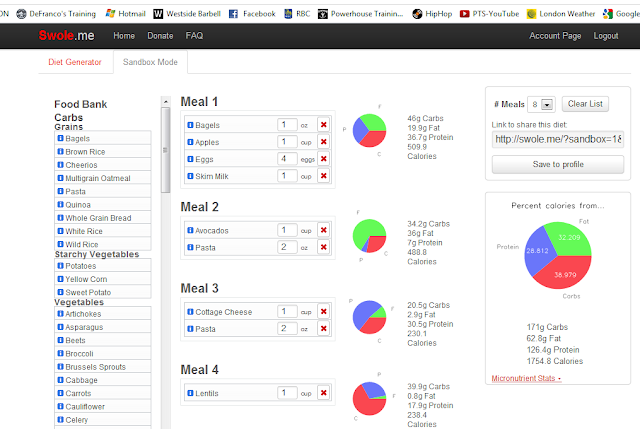Open the # Meals dropdown

pyautogui.click(x=540, y=104)
